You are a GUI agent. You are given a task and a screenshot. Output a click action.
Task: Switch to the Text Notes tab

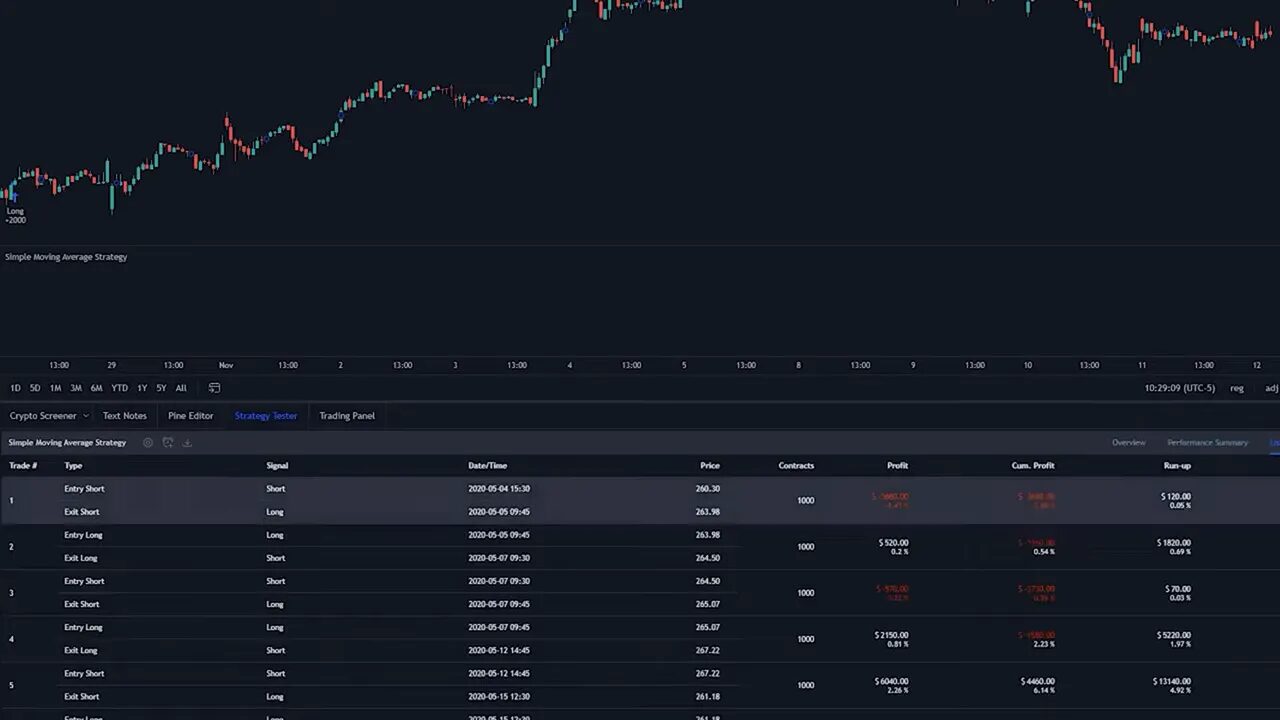(124, 415)
